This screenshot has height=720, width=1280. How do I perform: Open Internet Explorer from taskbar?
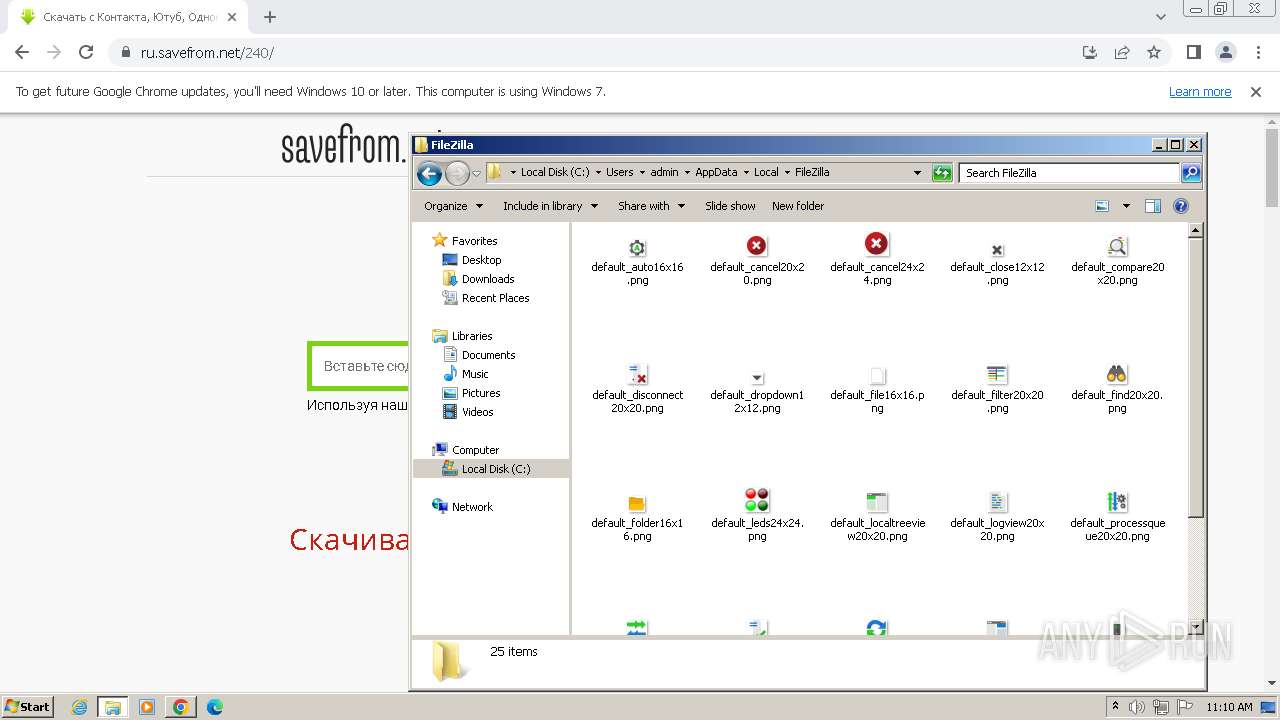point(79,707)
